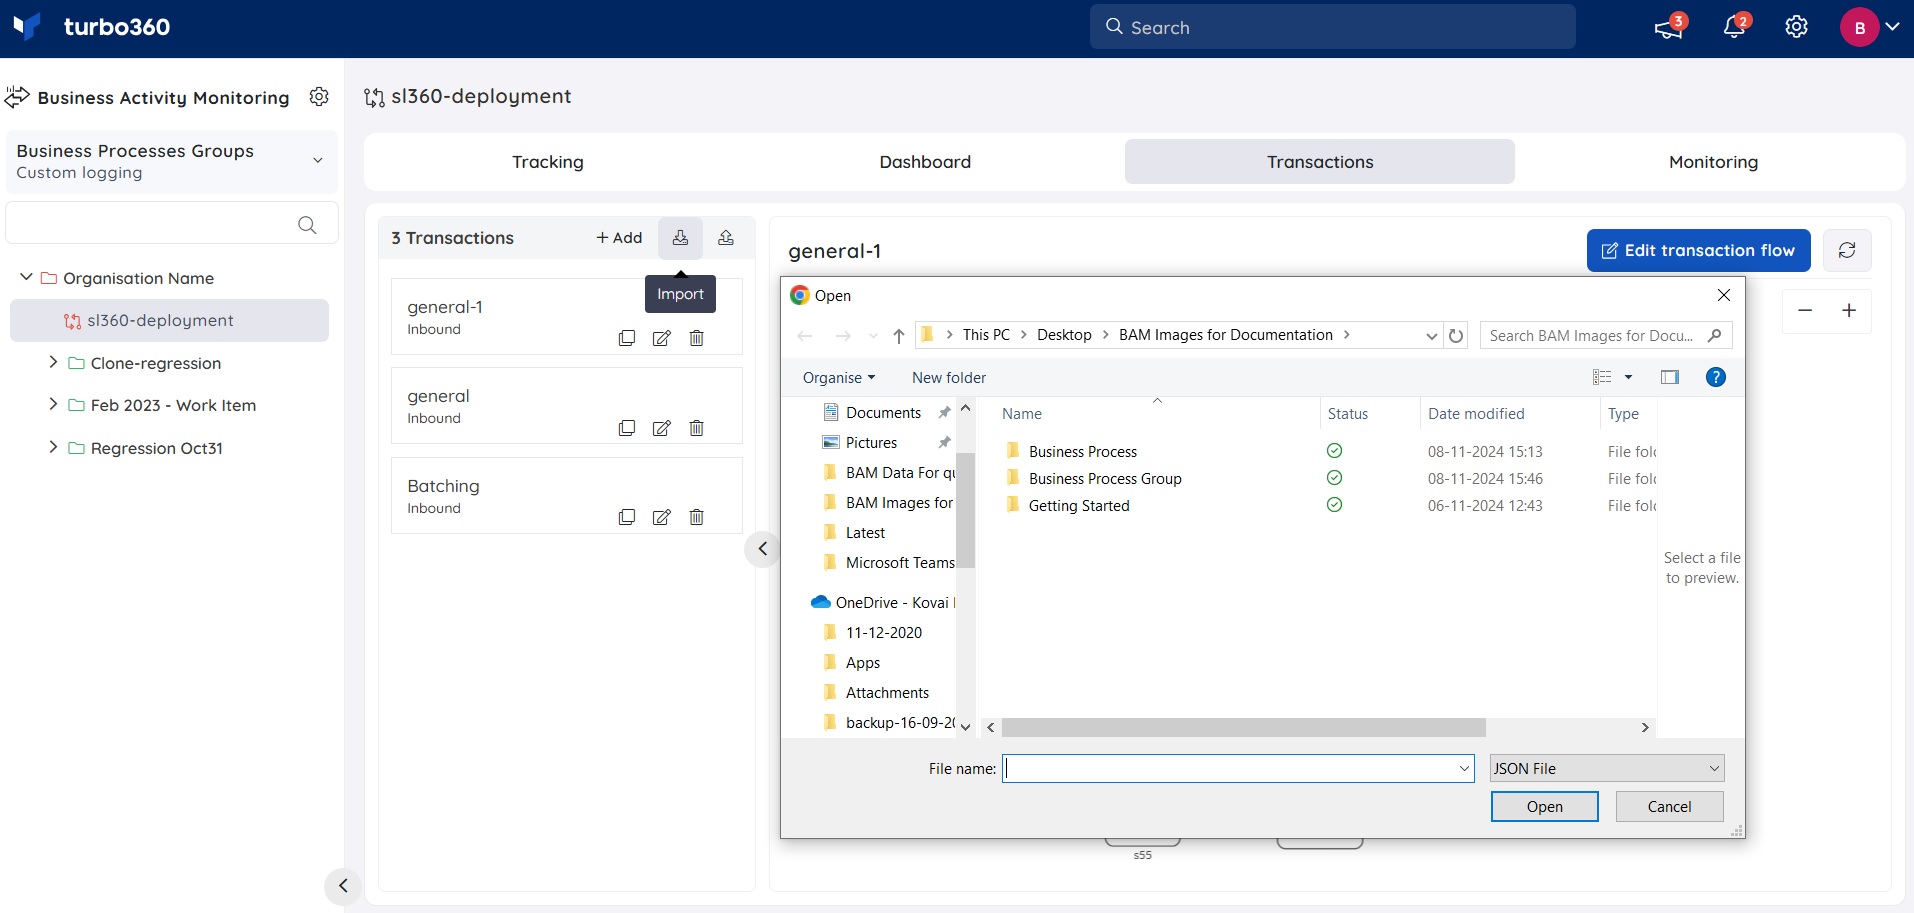Refresh the folder in Open dialog
The height and width of the screenshot is (913, 1914).
point(1456,336)
